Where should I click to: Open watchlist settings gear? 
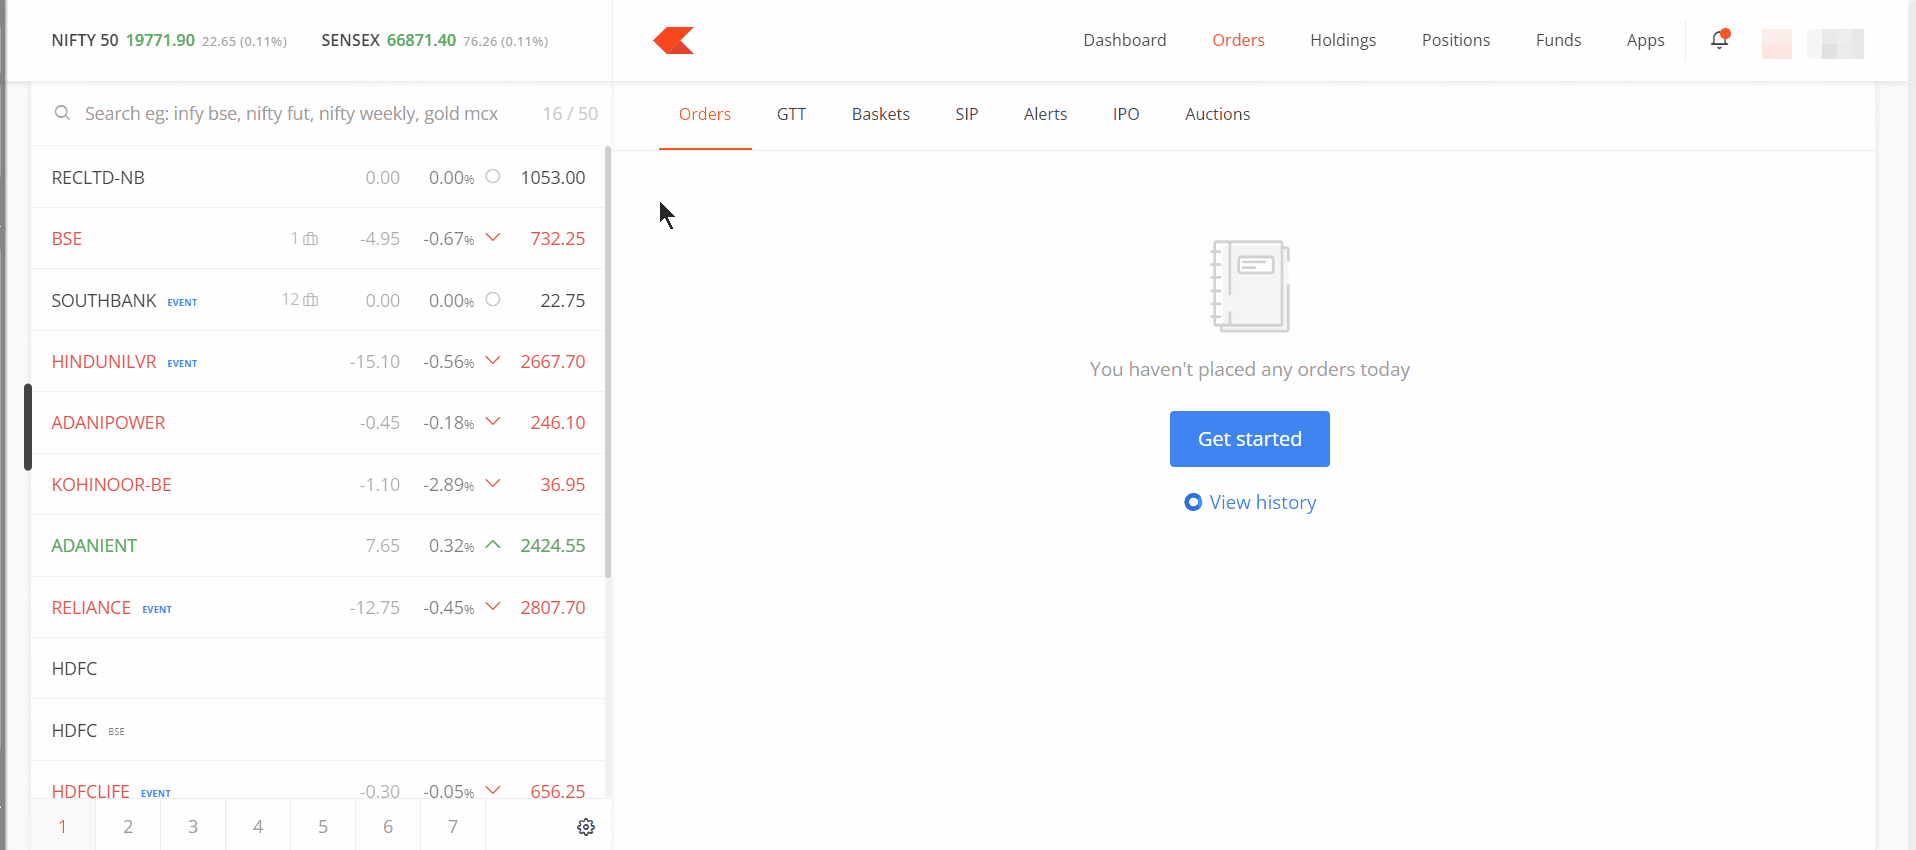coord(586,827)
